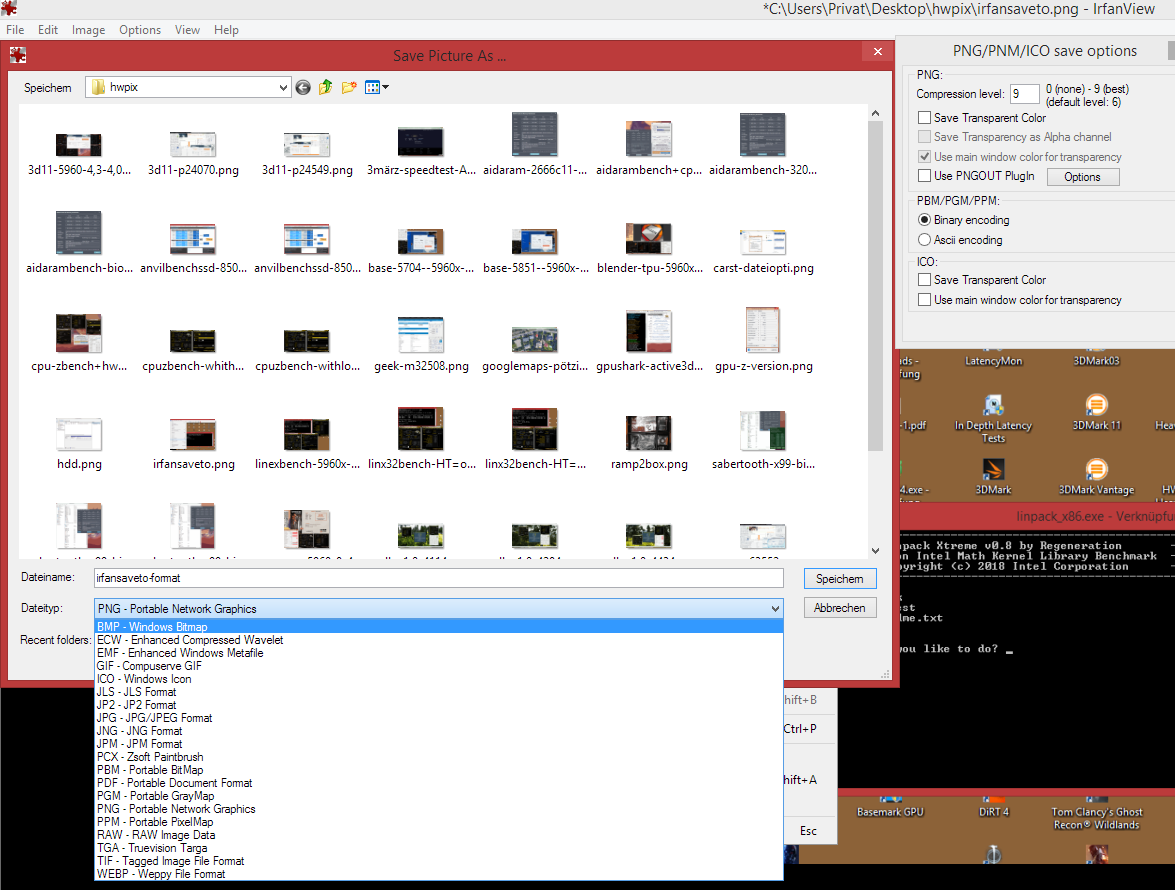This screenshot has width=1175, height=890.
Task: Open the File menu
Action: 15,30
